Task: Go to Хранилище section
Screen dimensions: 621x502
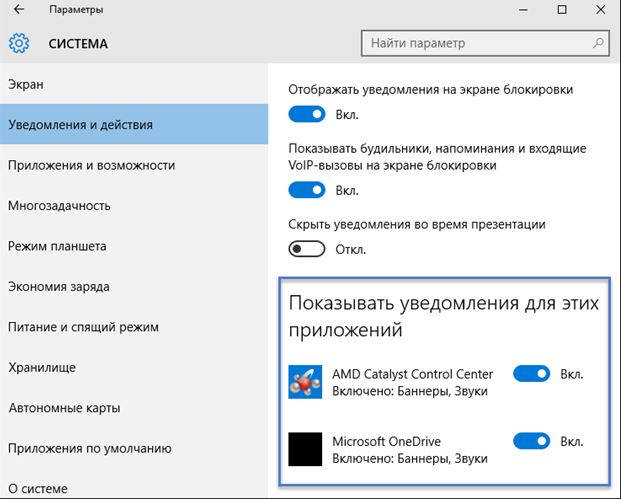Action: click(x=134, y=367)
